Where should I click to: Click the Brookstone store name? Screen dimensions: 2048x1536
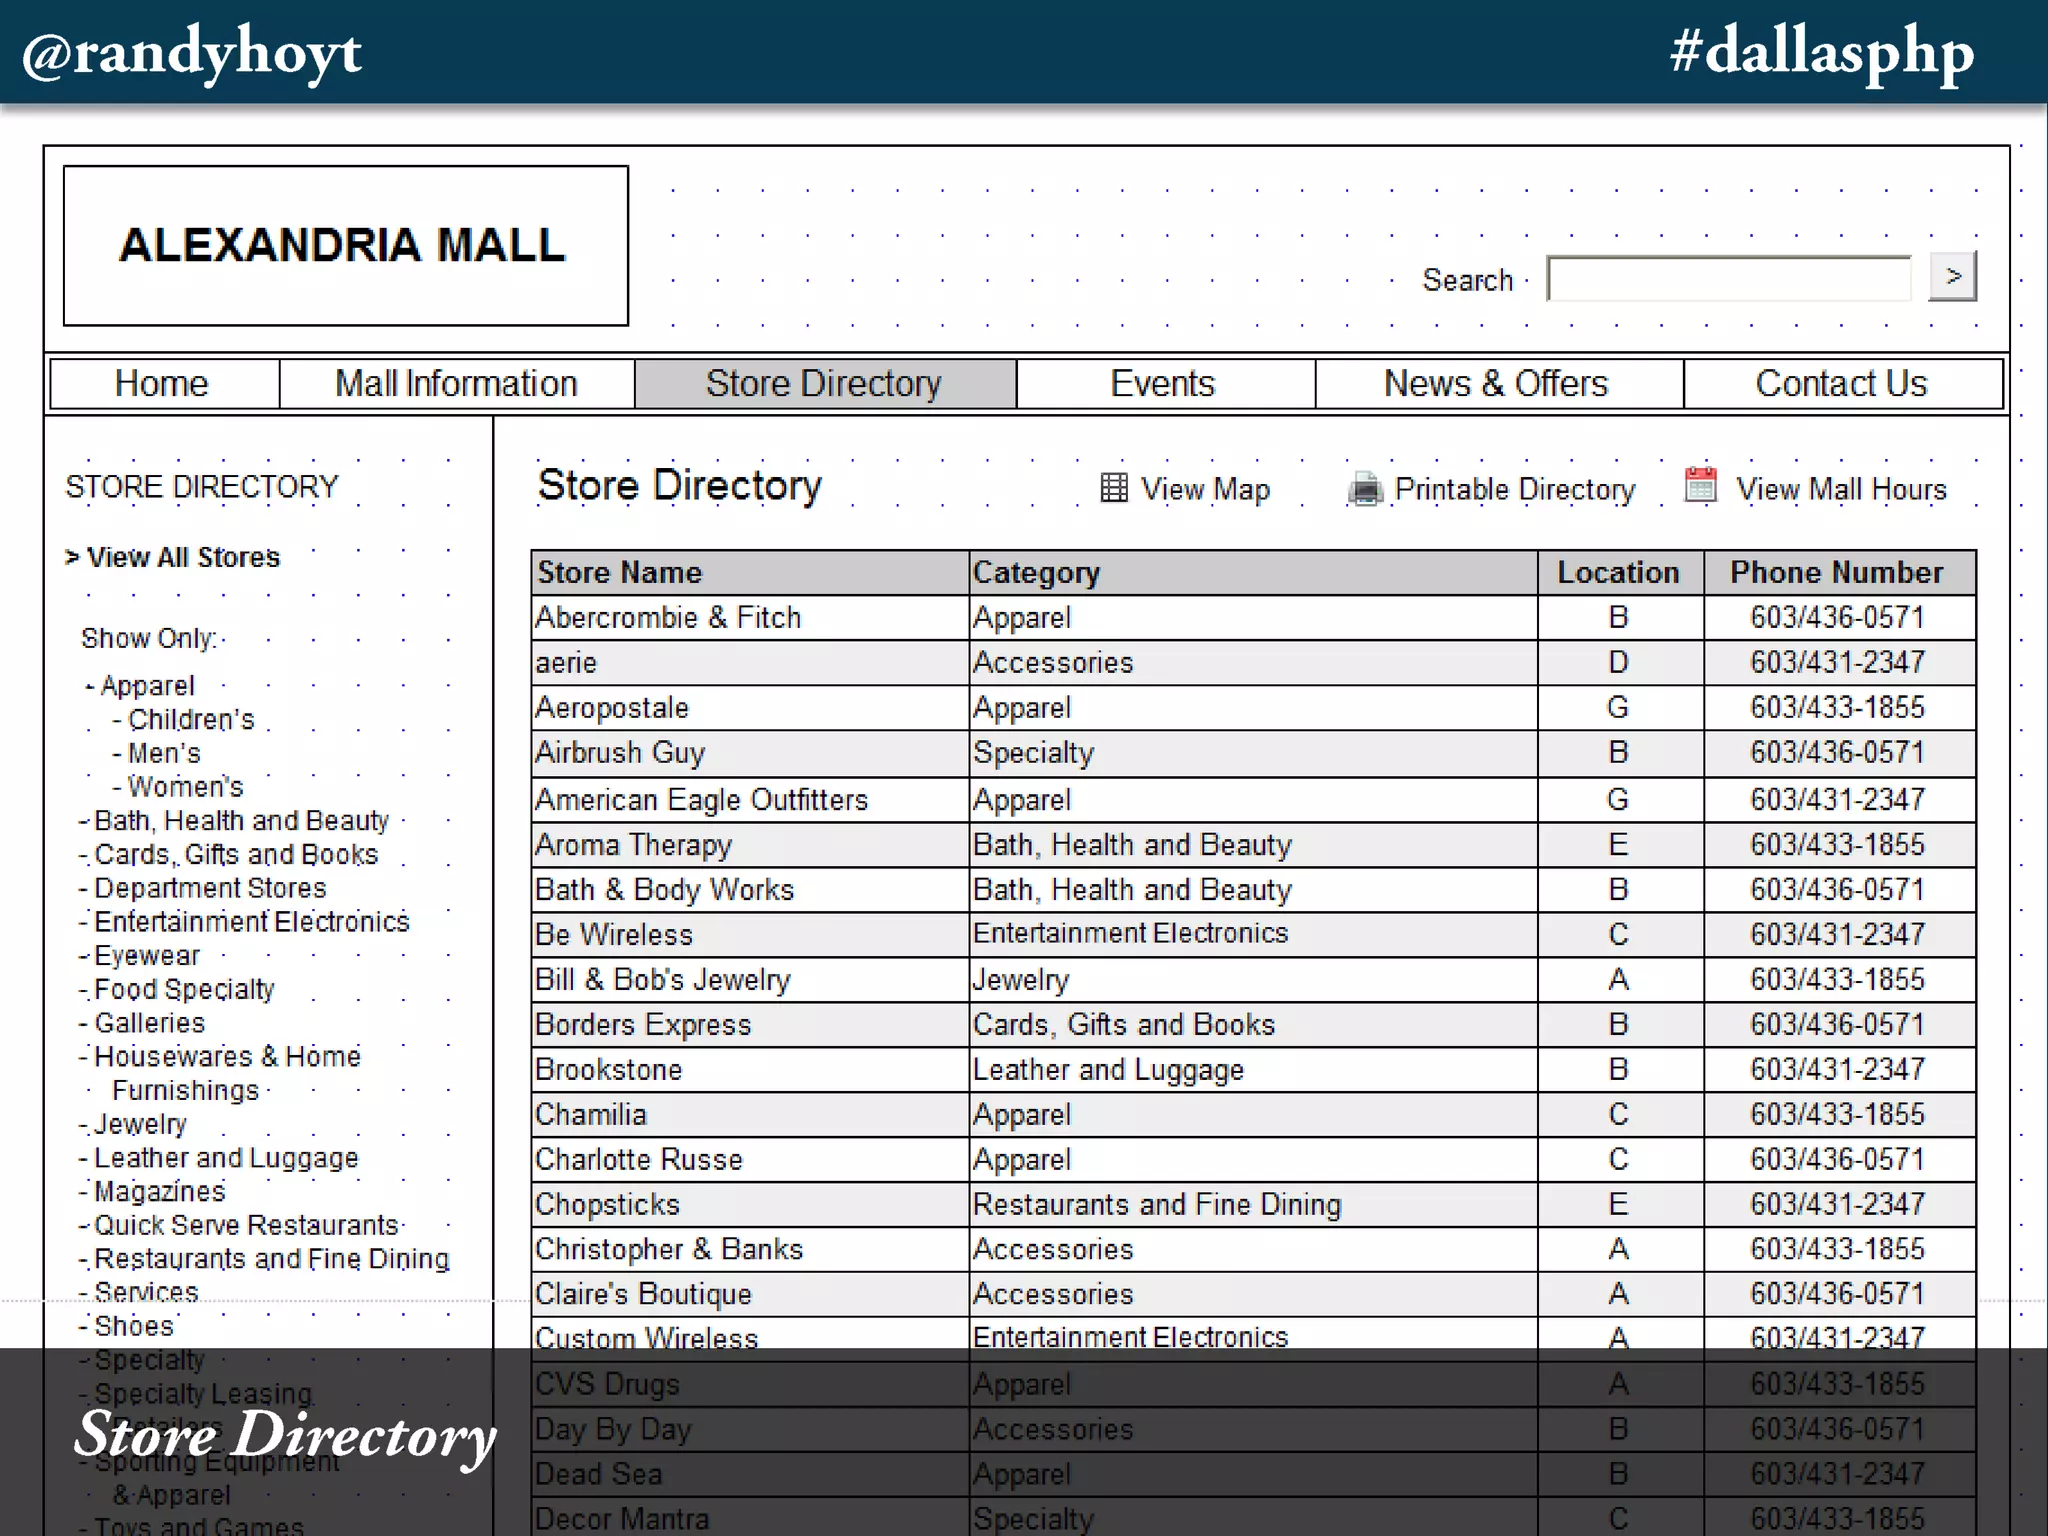point(608,1069)
